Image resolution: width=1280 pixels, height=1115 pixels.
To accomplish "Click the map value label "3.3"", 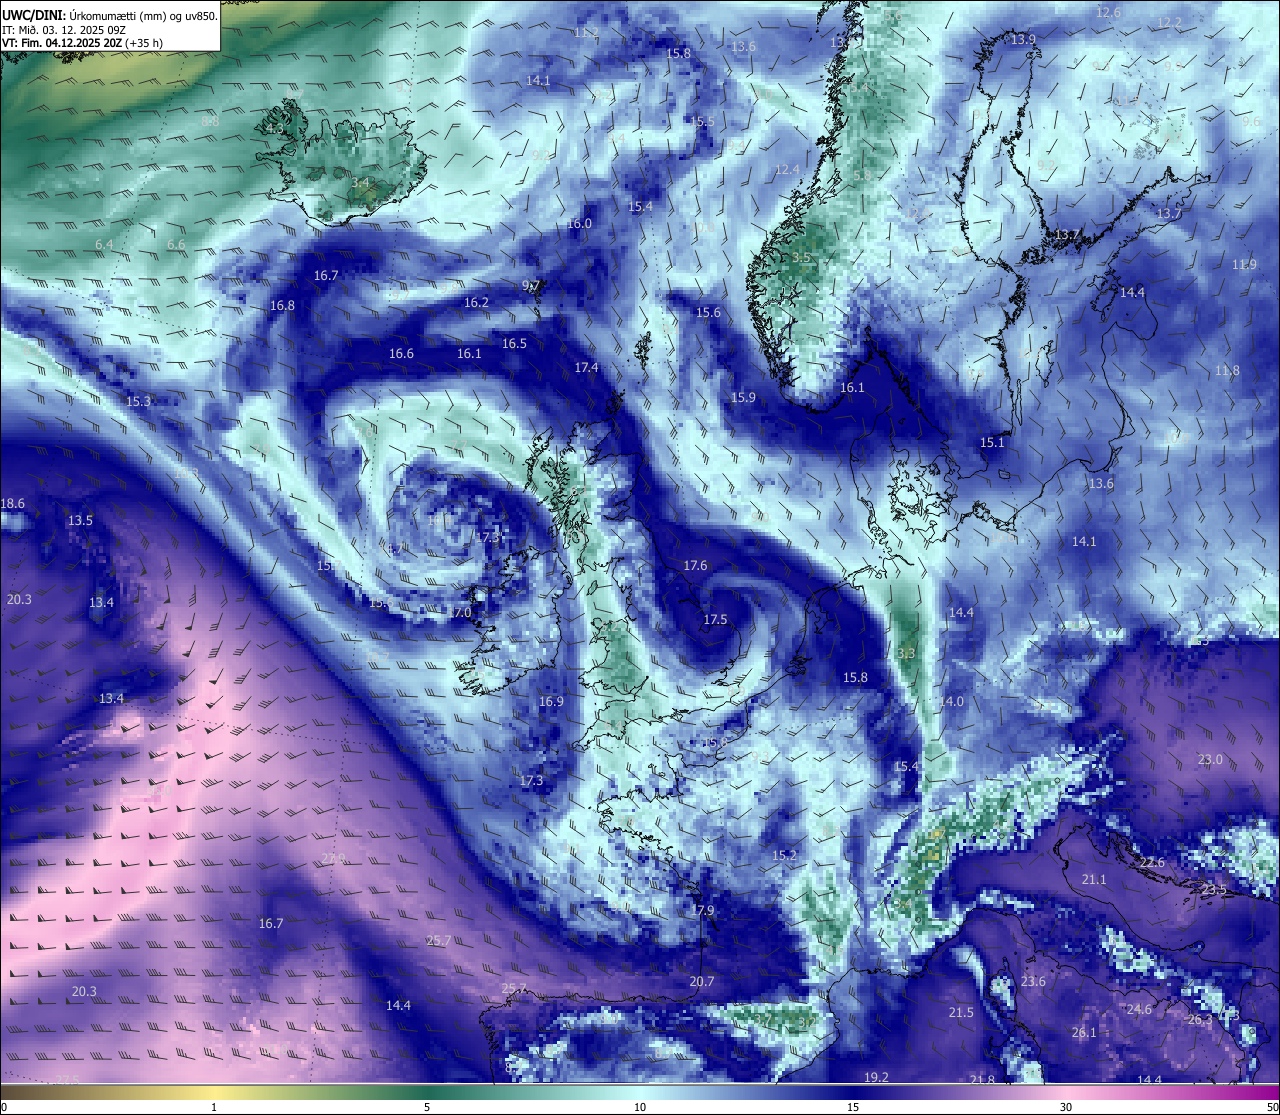I will pyautogui.click(x=906, y=654).
